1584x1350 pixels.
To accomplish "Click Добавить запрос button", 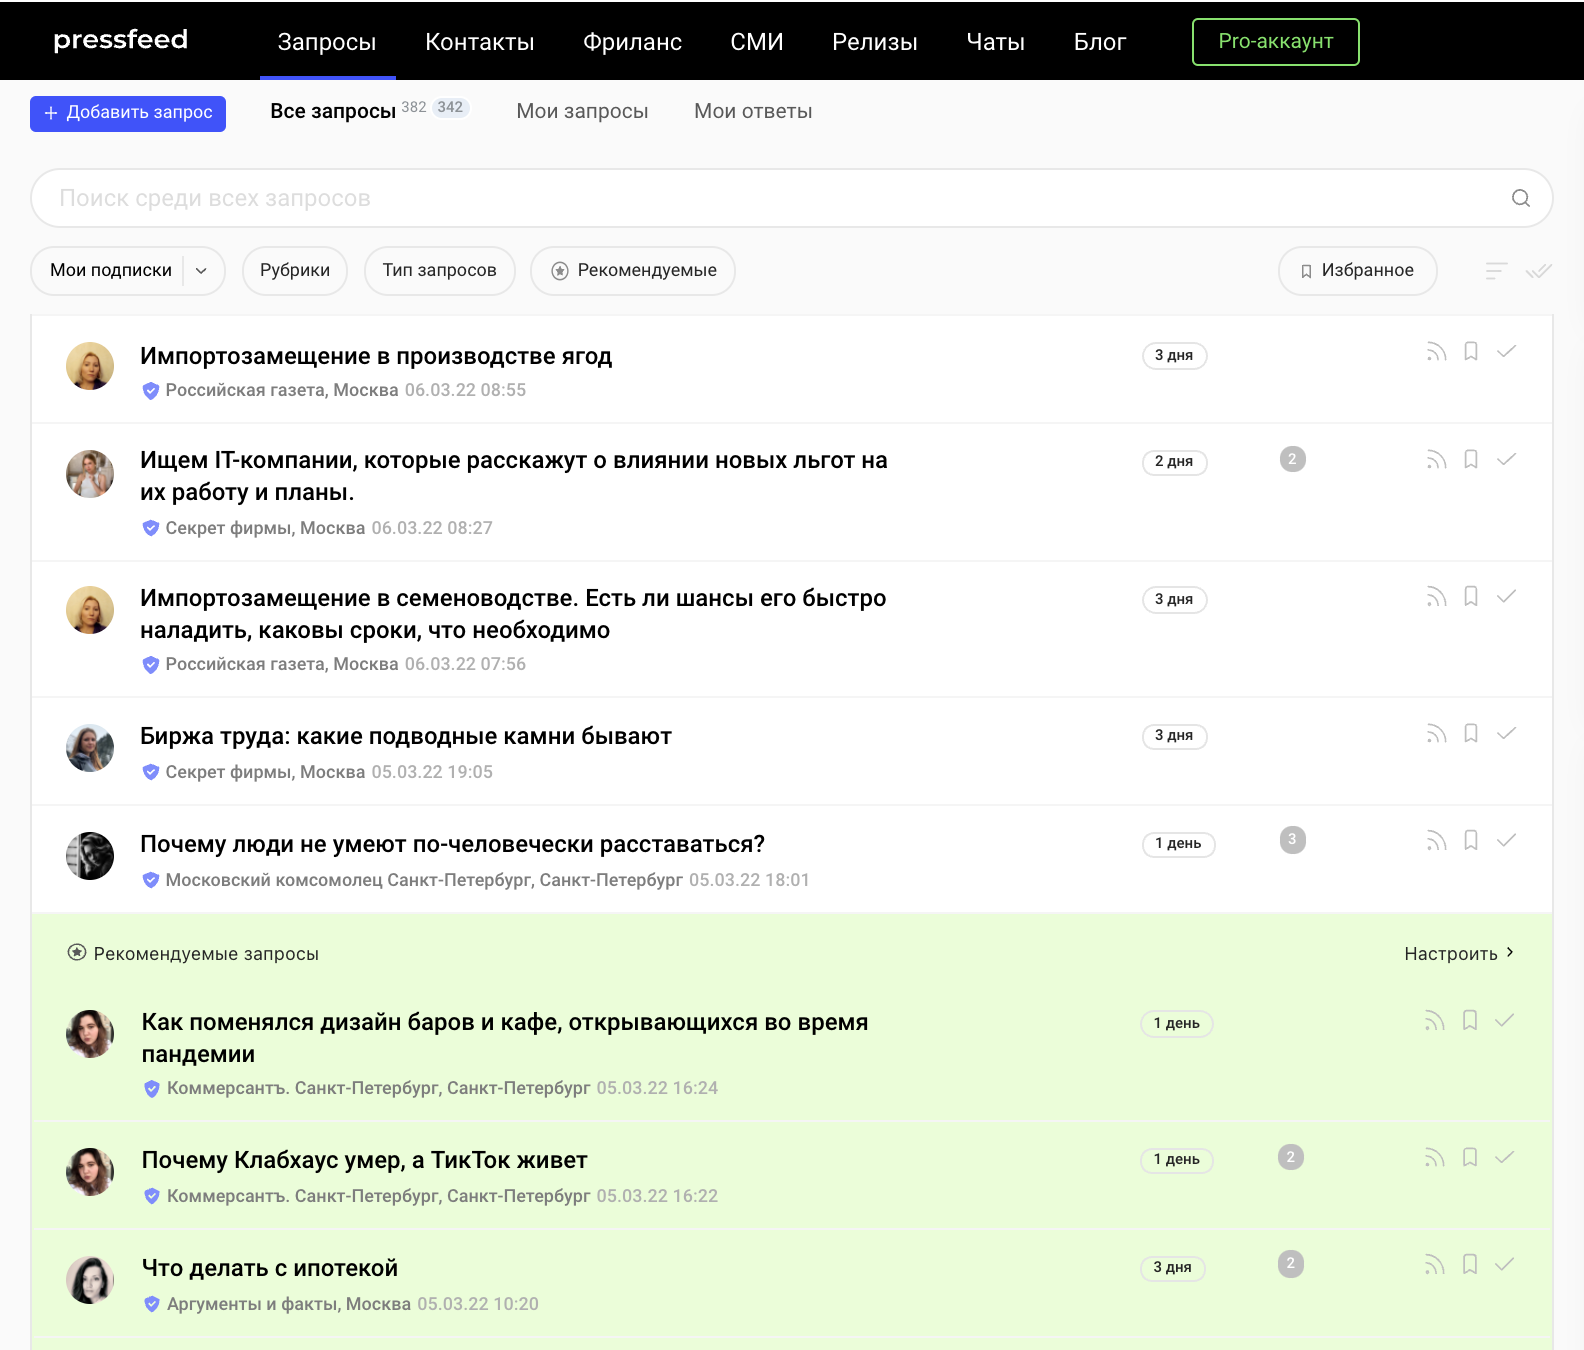I will tap(128, 113).
